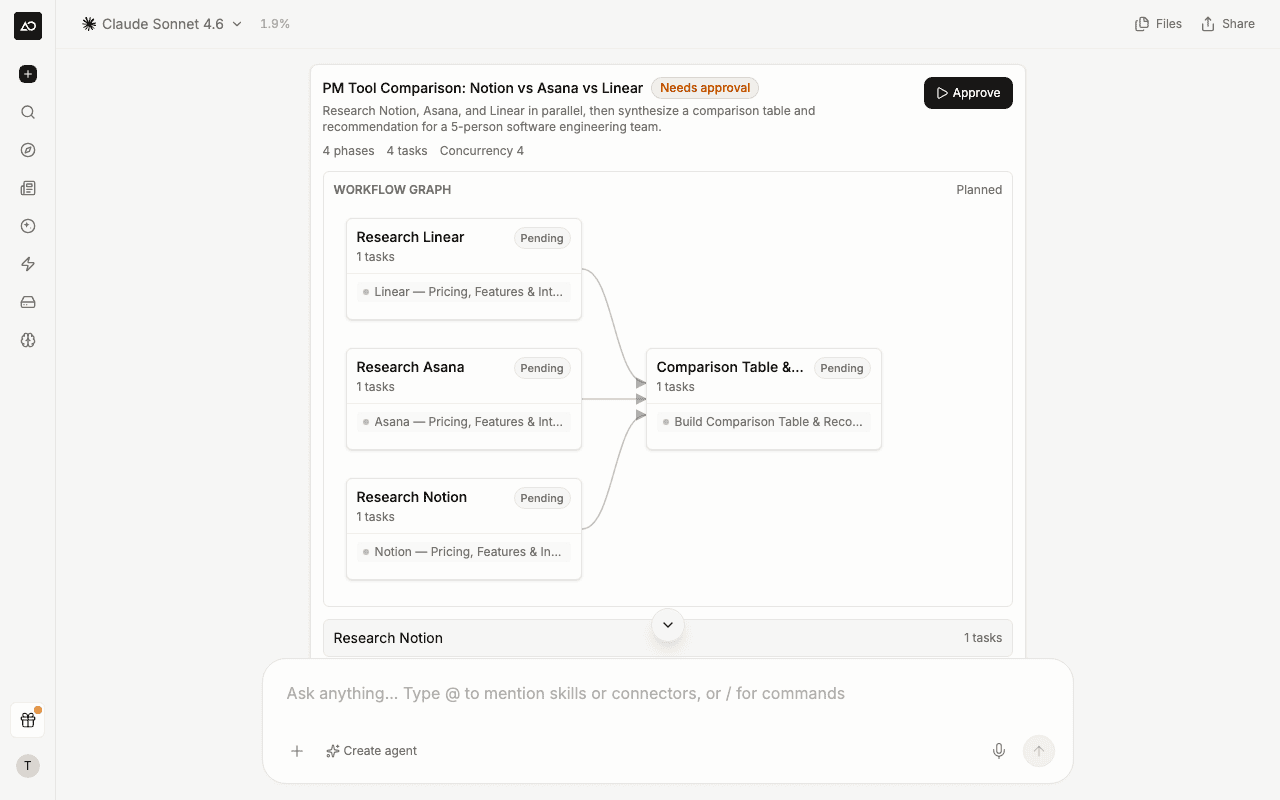Open the newspaper library icon in sidebar
Image resolution: width=1280 pixels, height=800 pixels.
28,188
